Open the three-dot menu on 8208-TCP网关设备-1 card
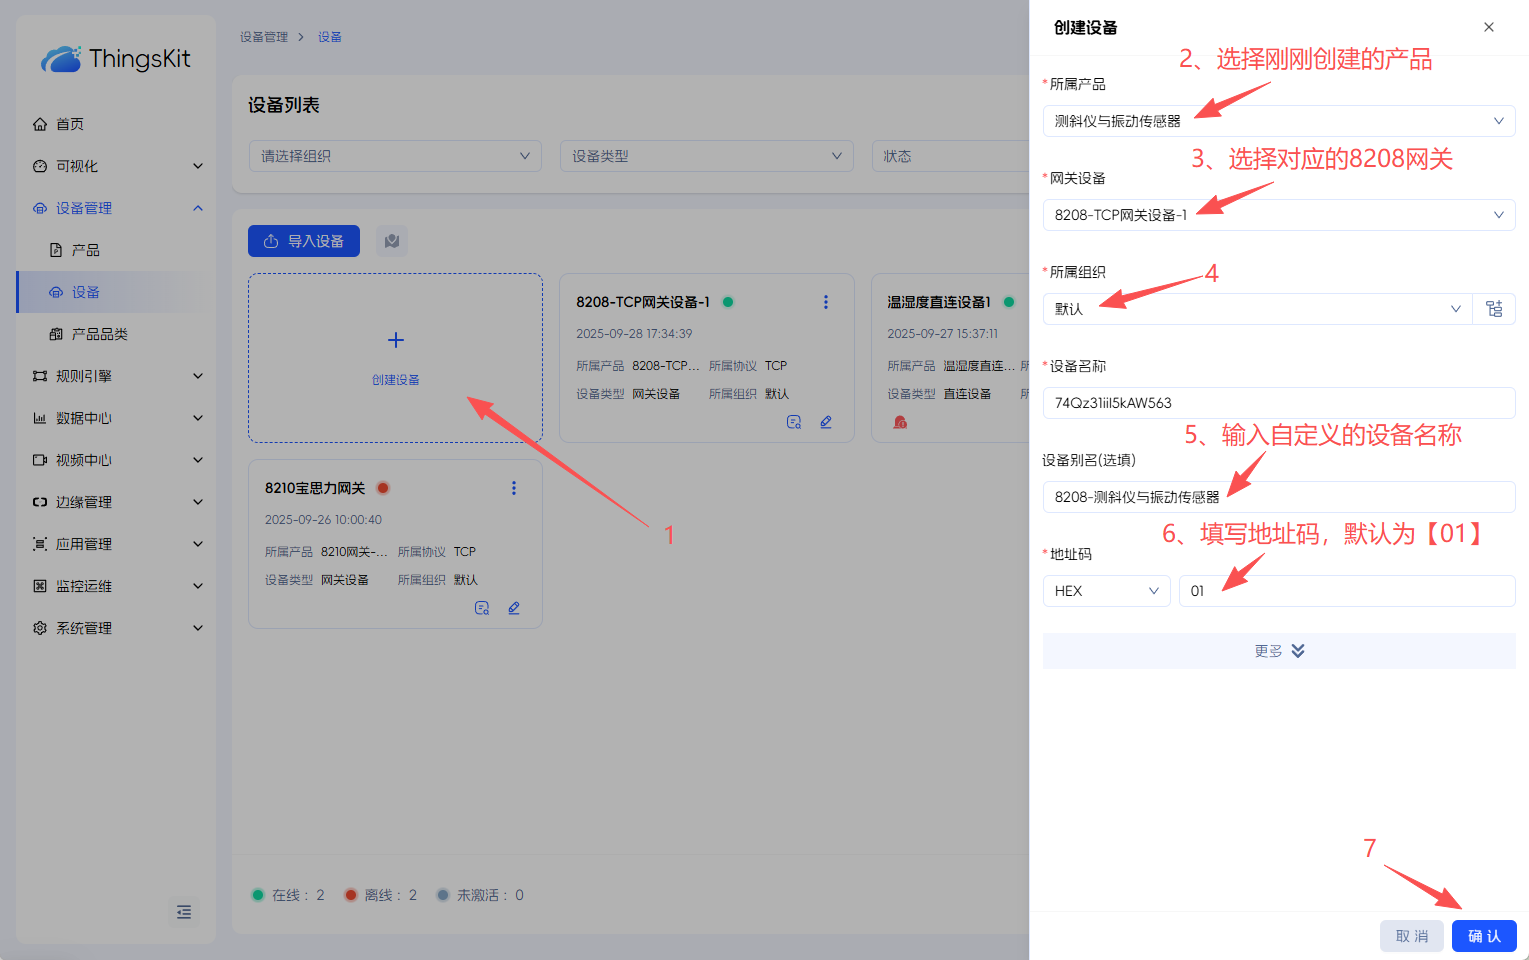 click(x=825, y=302)
